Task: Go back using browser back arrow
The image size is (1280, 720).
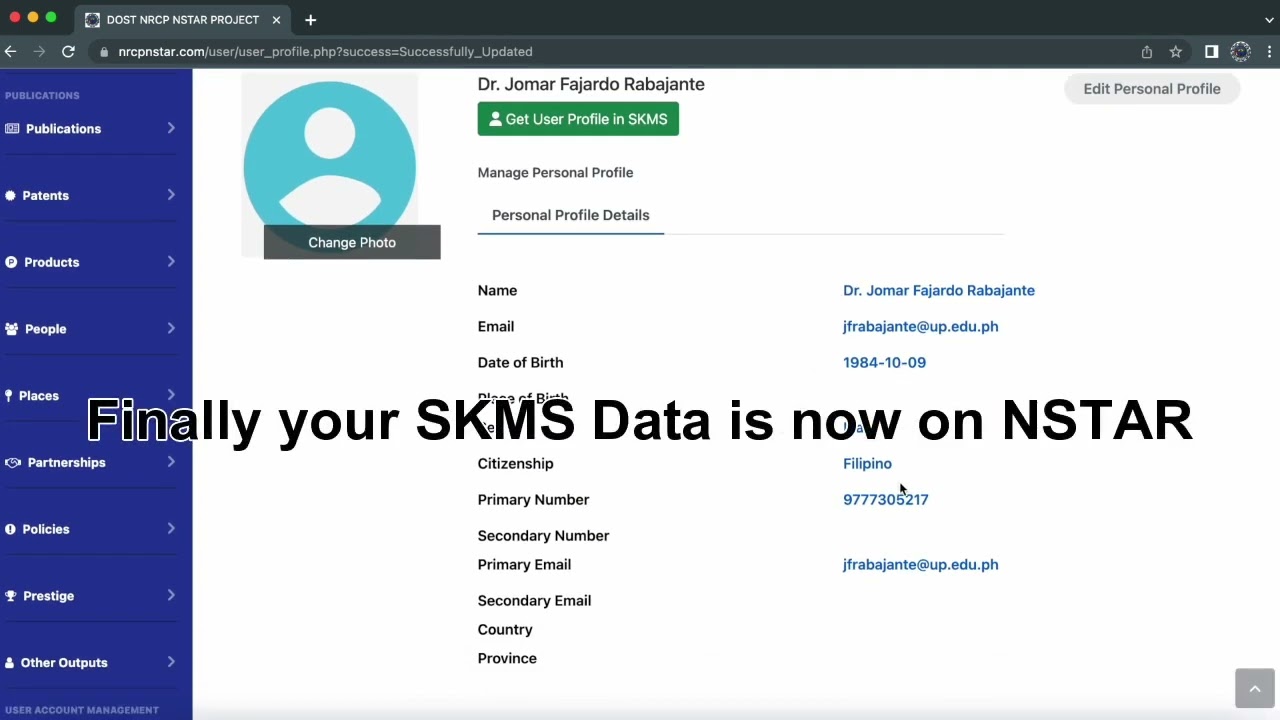Action: coord(10,51)
